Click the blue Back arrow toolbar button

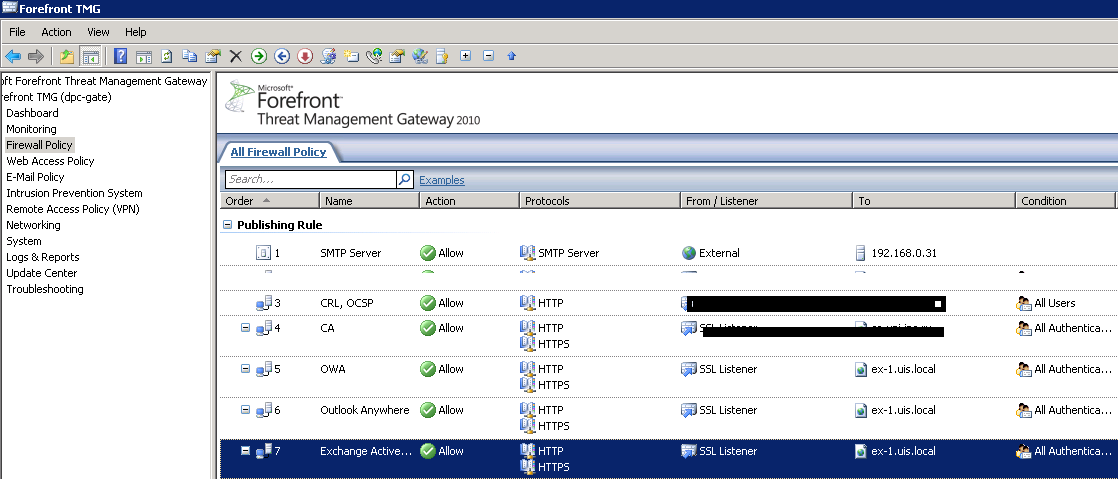[13, 56]
